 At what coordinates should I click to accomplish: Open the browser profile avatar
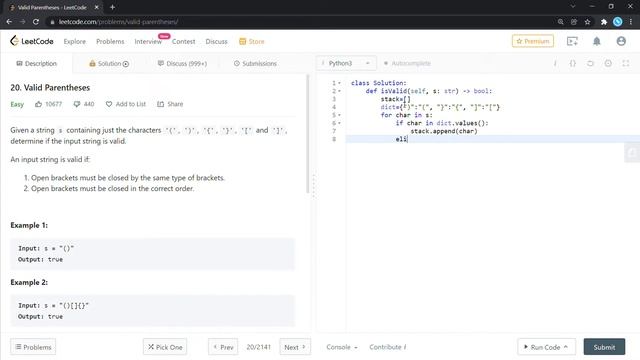pos(618,22)
